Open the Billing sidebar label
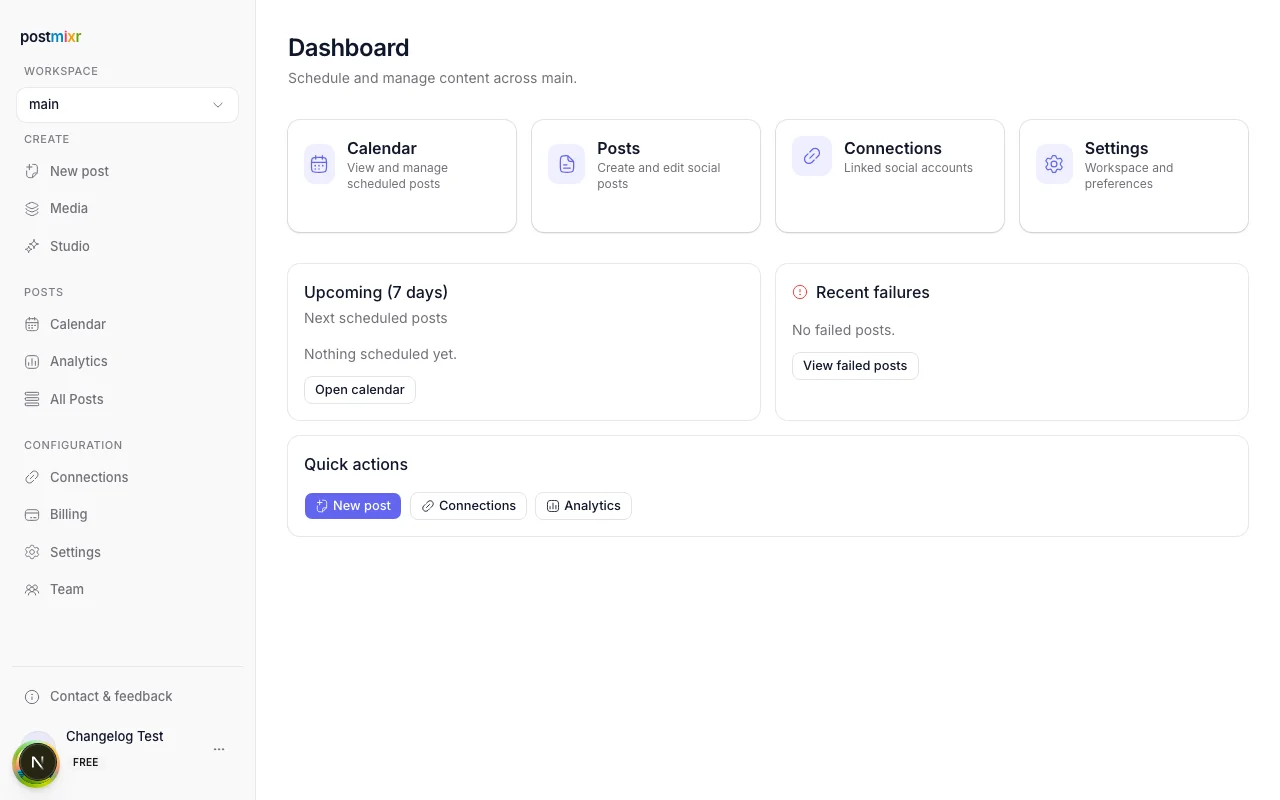Image resolution: width=1280 pixels, height=800 pixels. pos(69,514)
